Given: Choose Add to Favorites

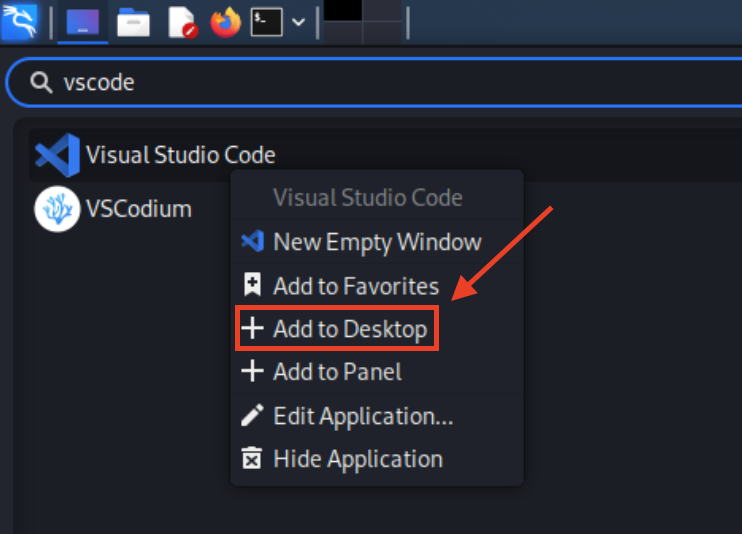Looking at the screenshot, I should (x=377, y=286).
